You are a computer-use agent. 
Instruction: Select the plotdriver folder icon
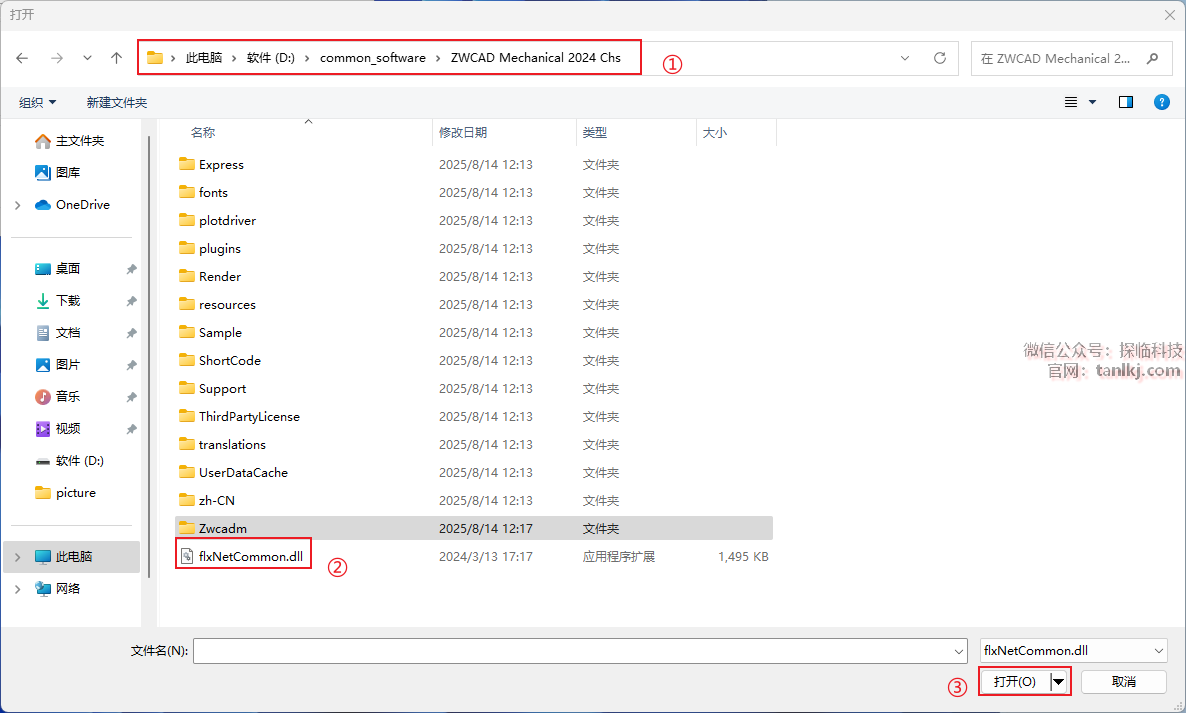(187, 220)
